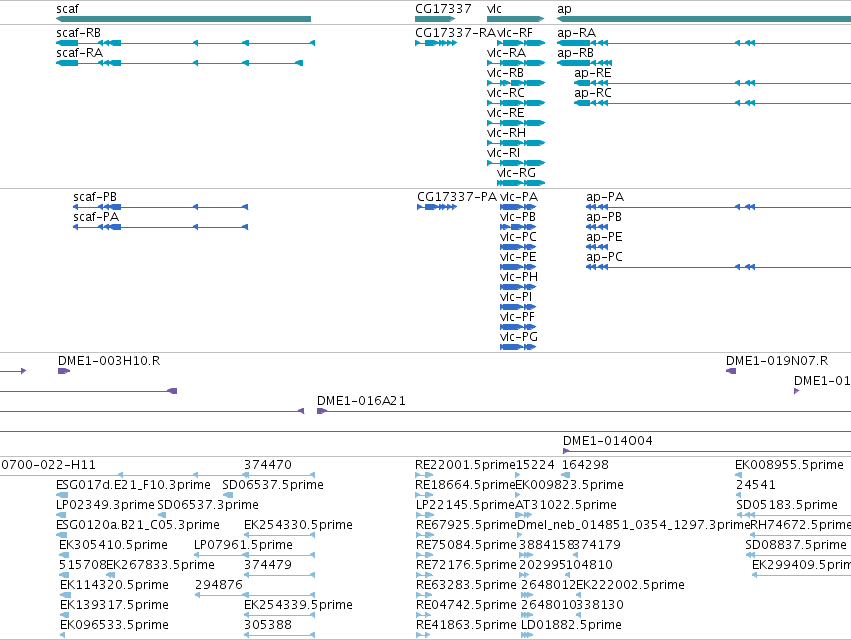Select the DME1-016A21 clone feature

click(x=584, y=411)
